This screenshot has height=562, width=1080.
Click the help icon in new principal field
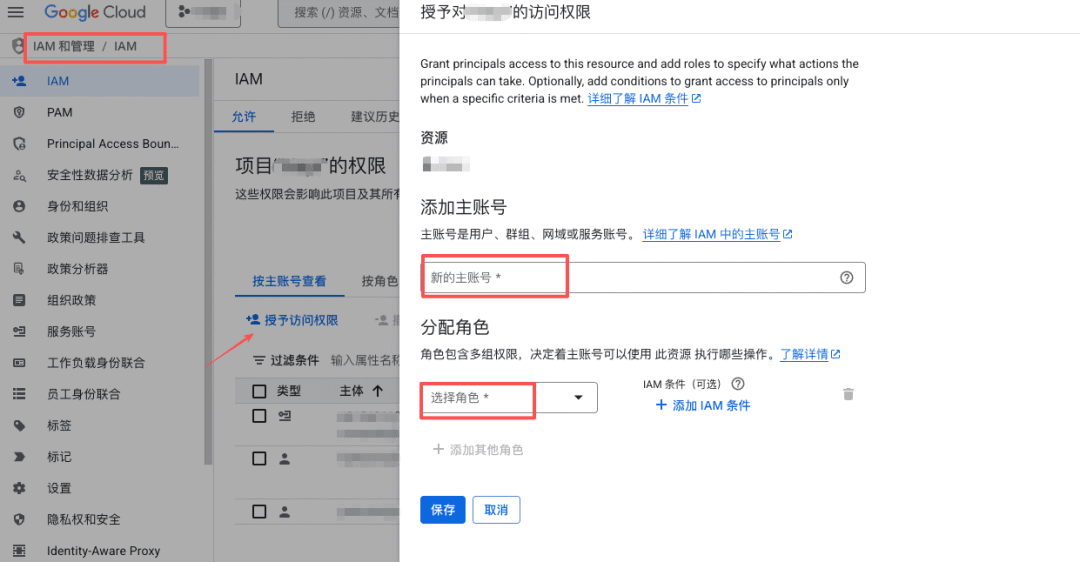tap(846, 278)
